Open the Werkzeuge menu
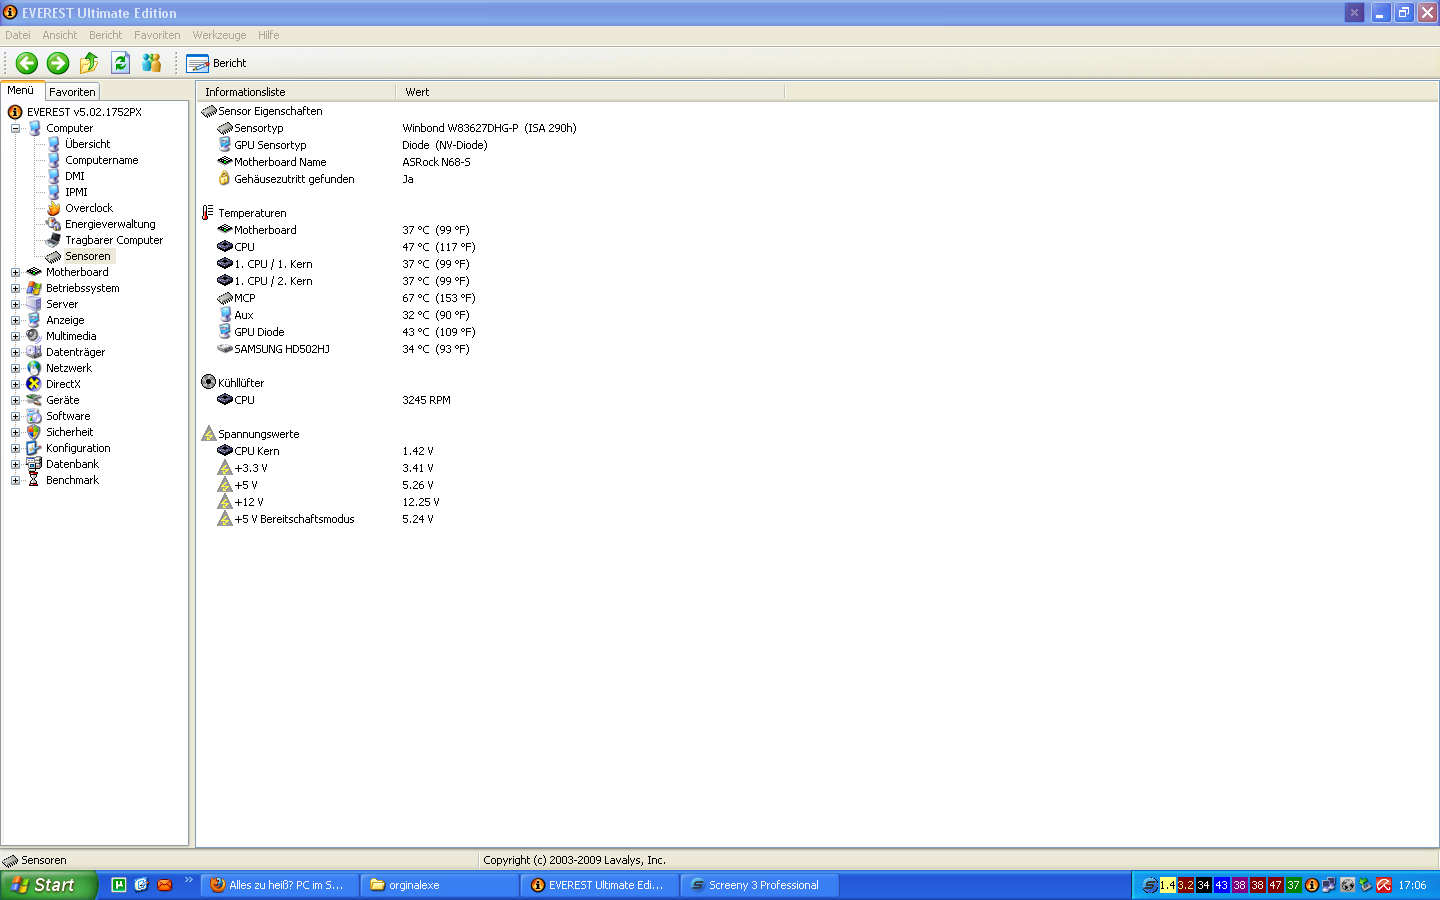This screenshot has width=1440, height=900. coord(219,35)
